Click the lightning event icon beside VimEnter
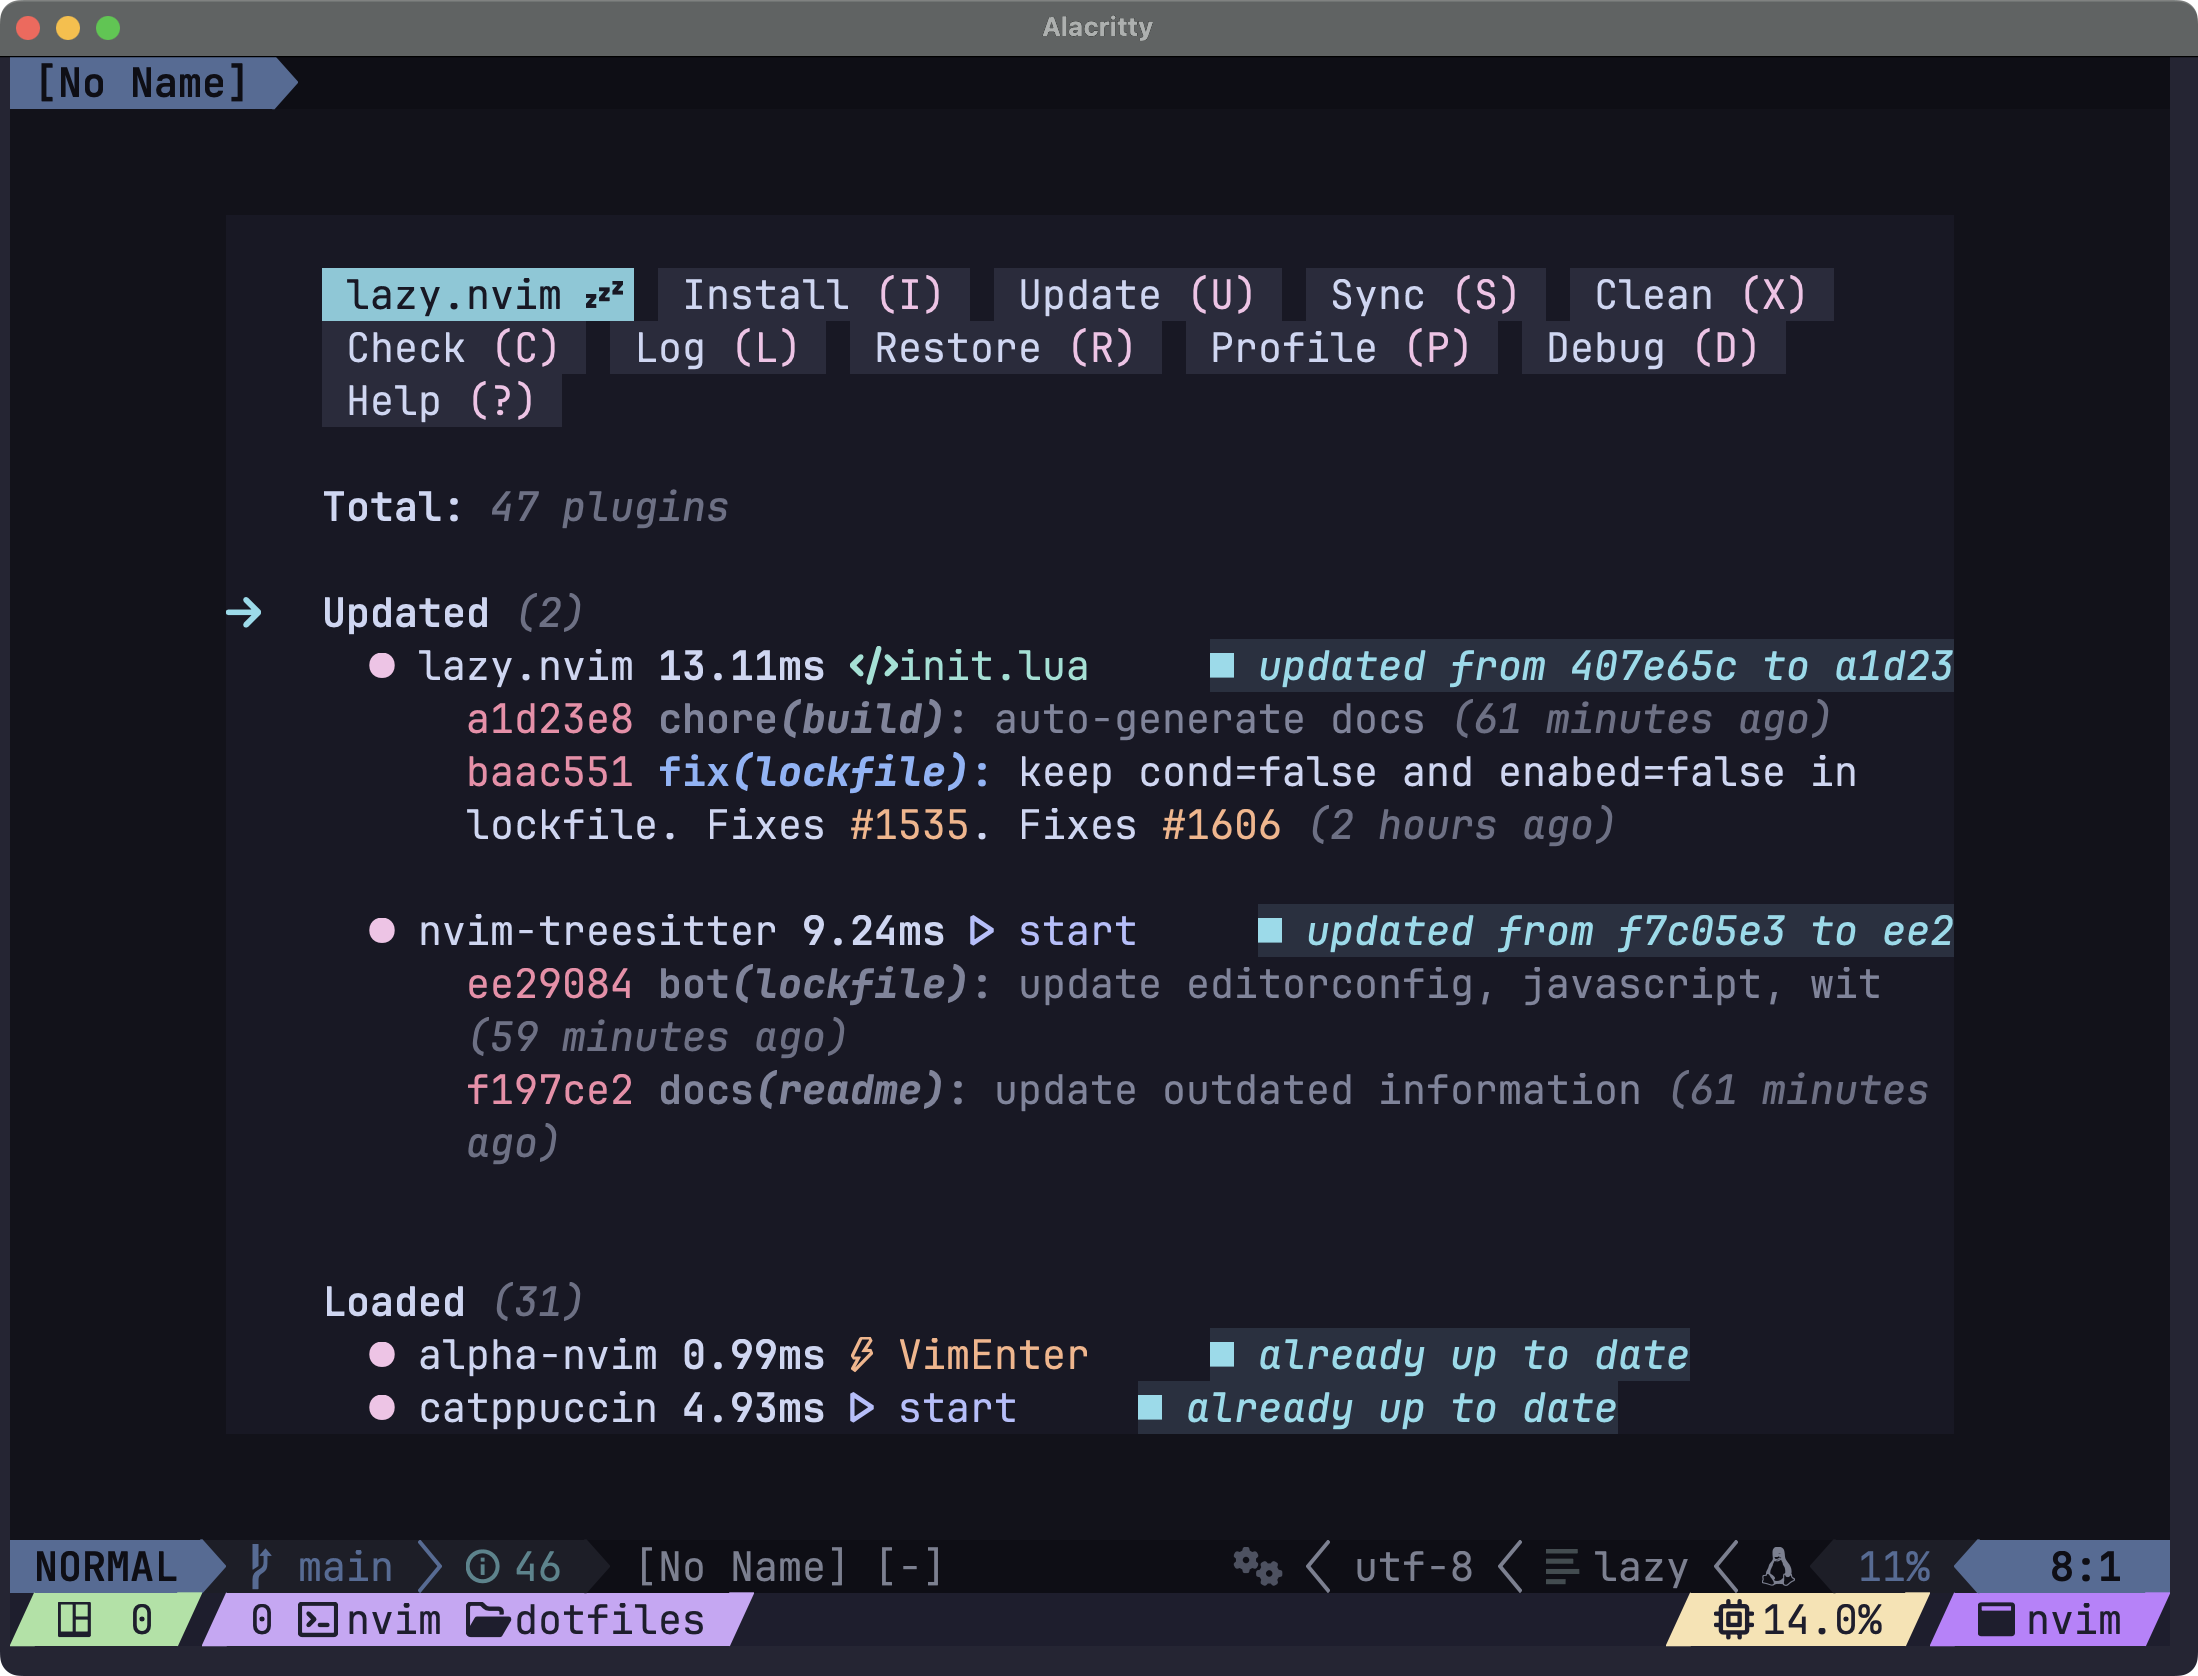 (x=861, y=1355)
